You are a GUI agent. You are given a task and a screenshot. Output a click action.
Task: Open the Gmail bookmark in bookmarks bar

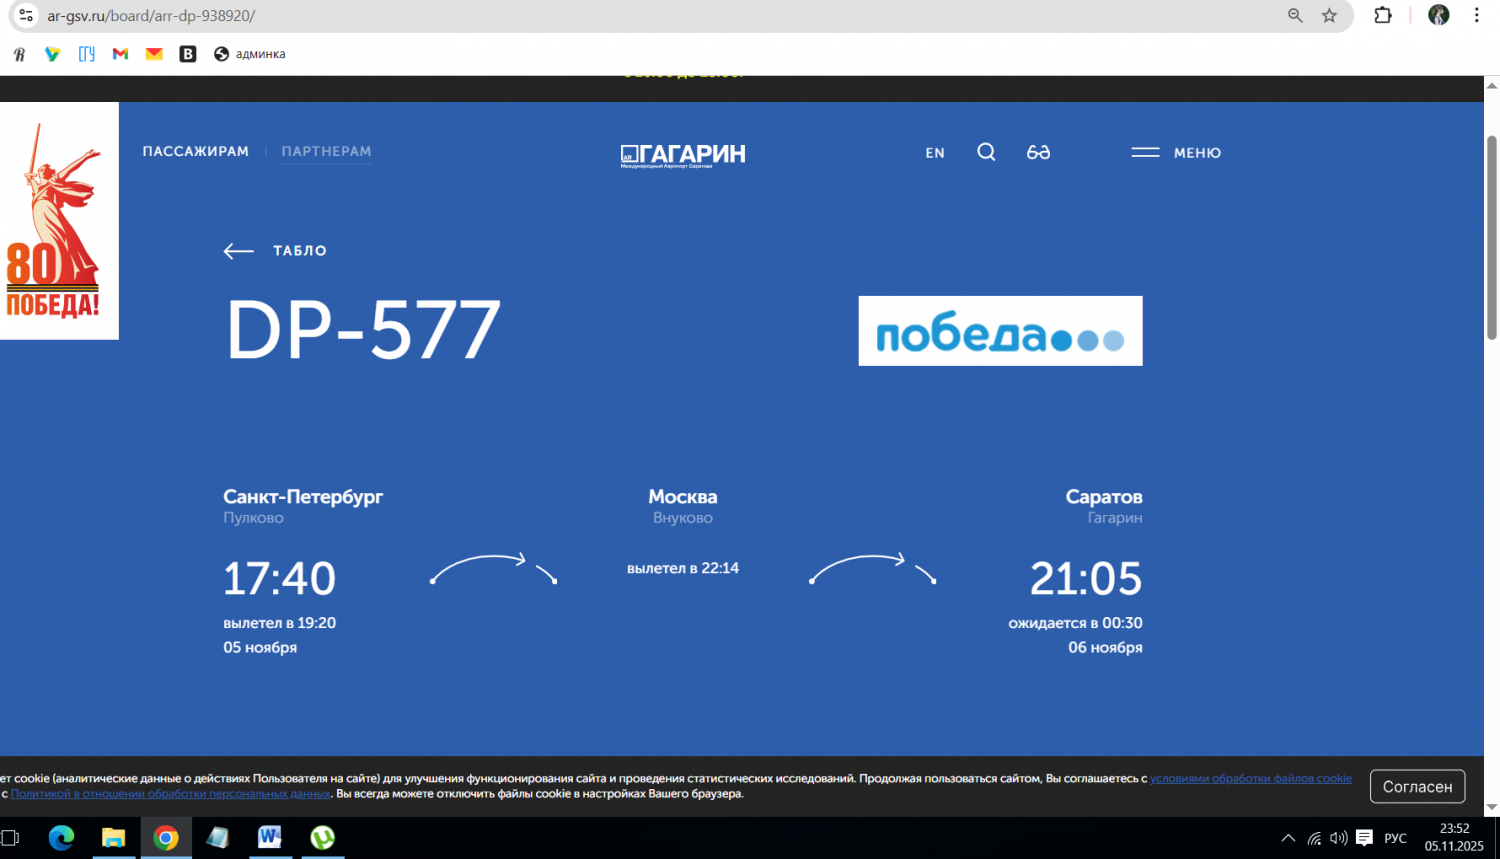121,54
